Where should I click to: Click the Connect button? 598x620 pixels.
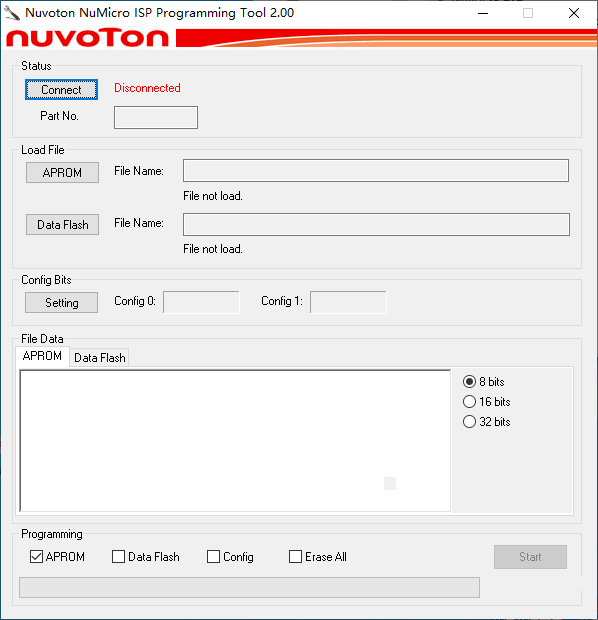pos(61,90)
